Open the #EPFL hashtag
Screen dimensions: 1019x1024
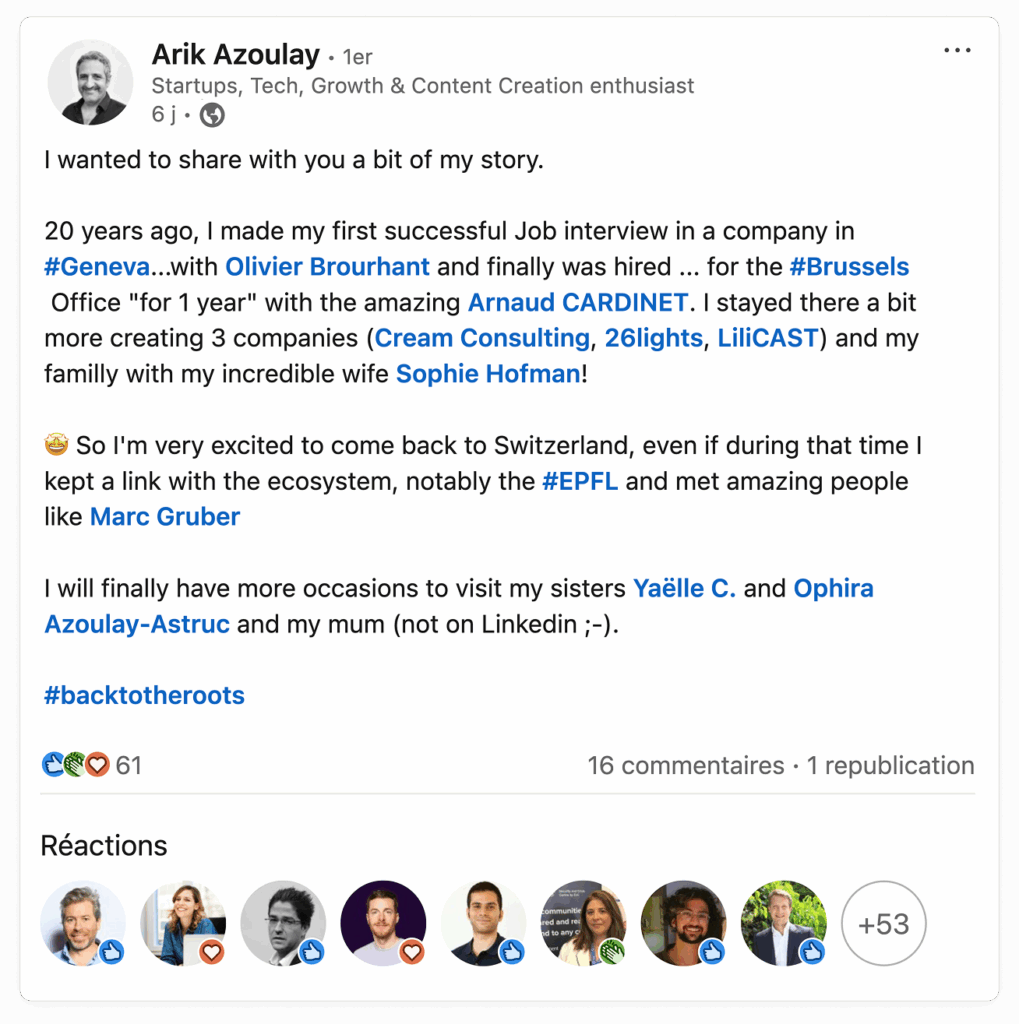[580, 481]
